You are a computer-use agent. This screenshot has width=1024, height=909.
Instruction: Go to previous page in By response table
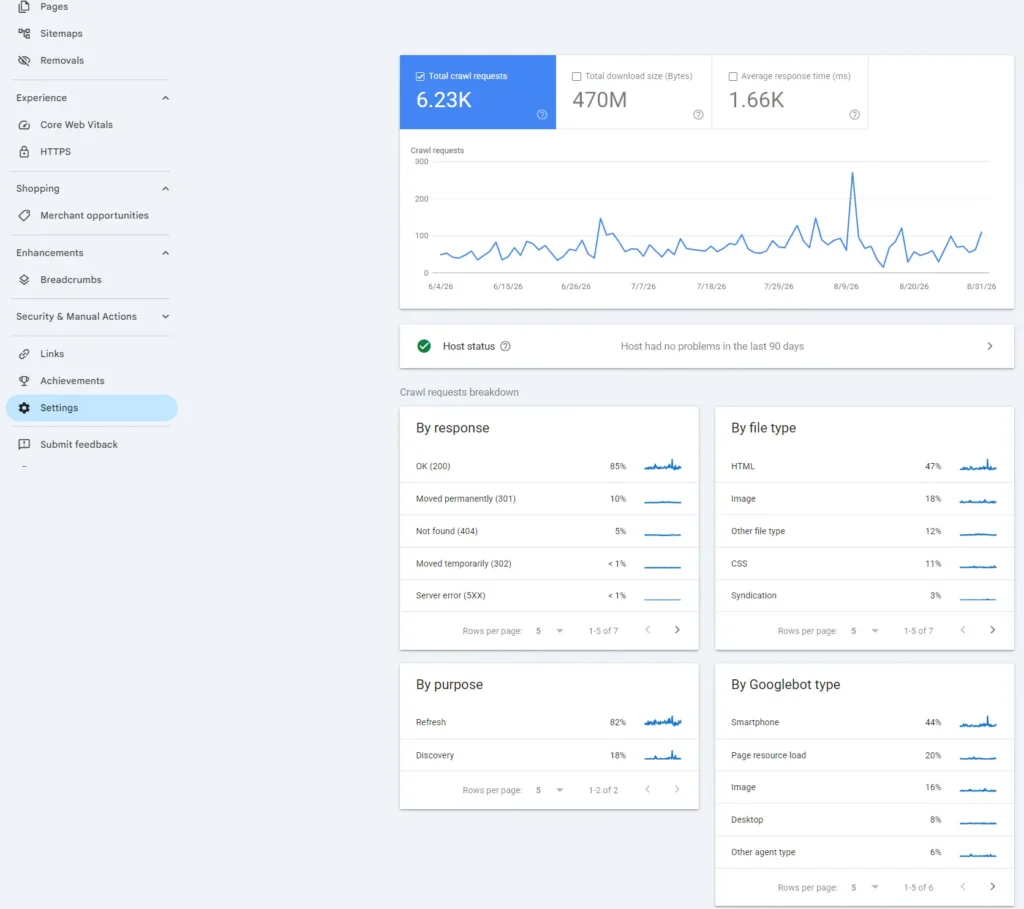click(647, 630)
